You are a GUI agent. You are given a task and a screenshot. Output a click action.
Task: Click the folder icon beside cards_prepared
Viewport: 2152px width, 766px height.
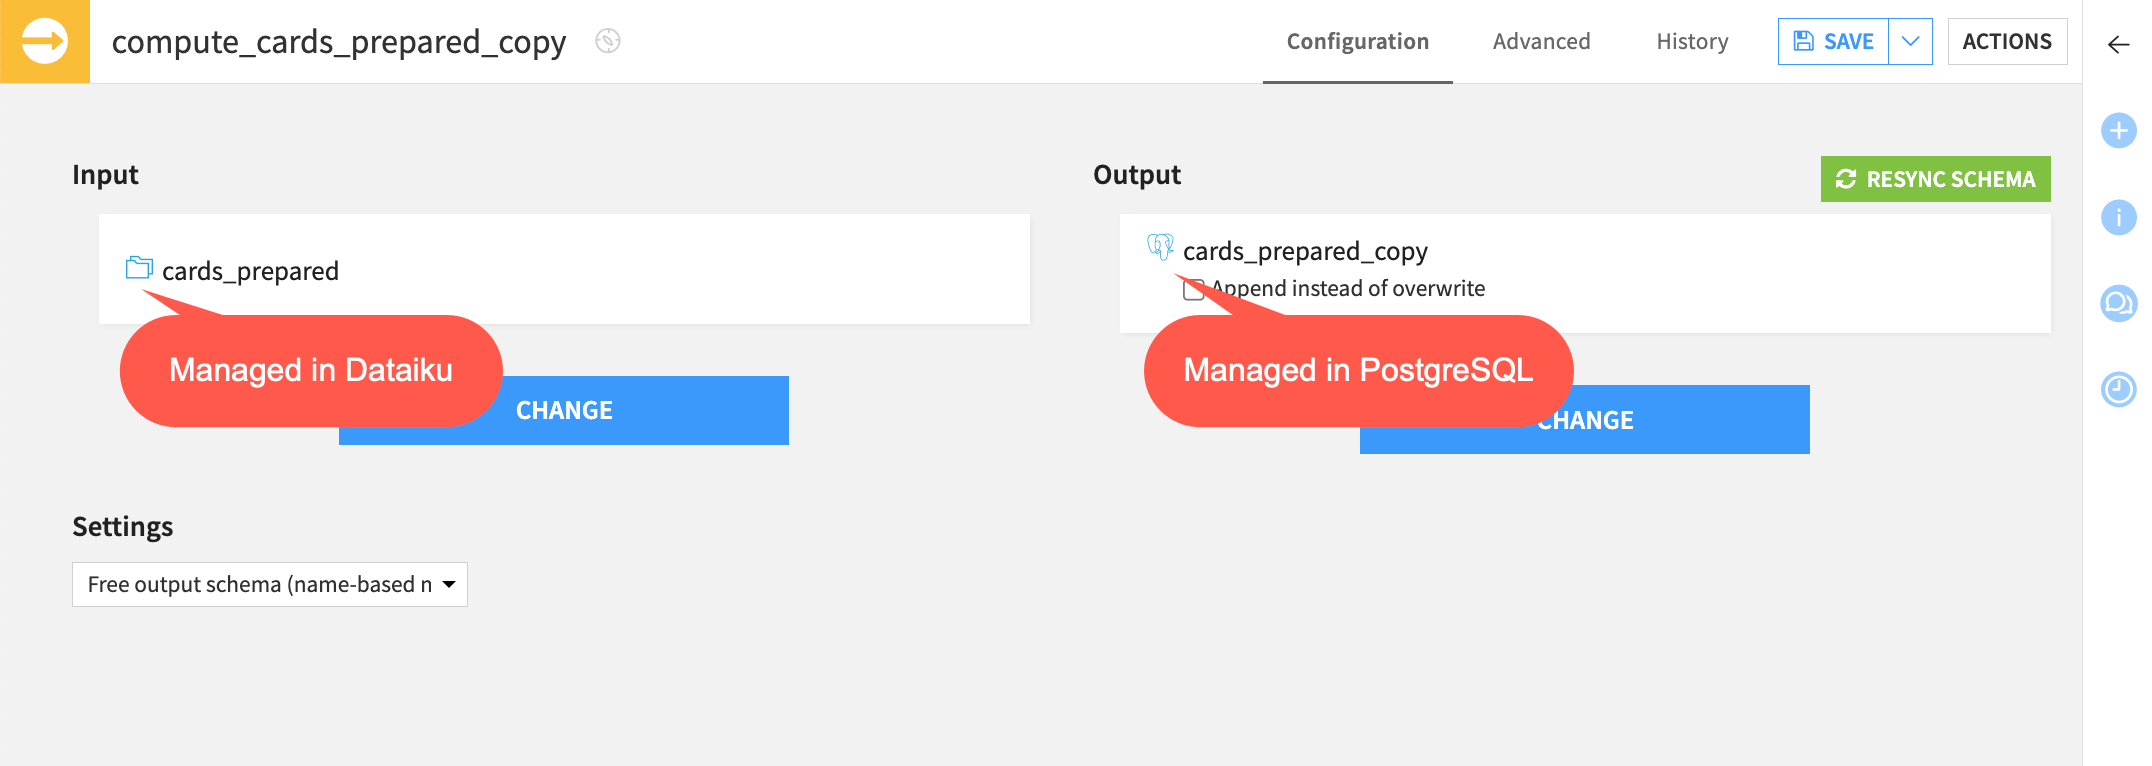[139, 269]
